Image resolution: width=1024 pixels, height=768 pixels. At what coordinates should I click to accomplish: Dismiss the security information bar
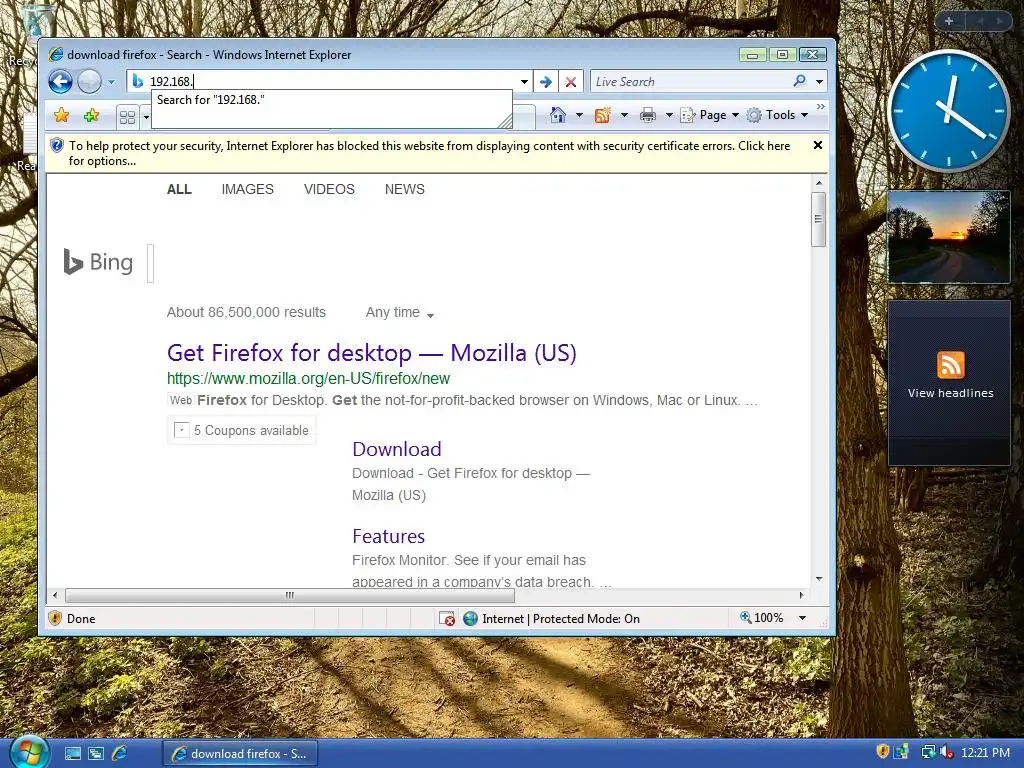point(818,146)
